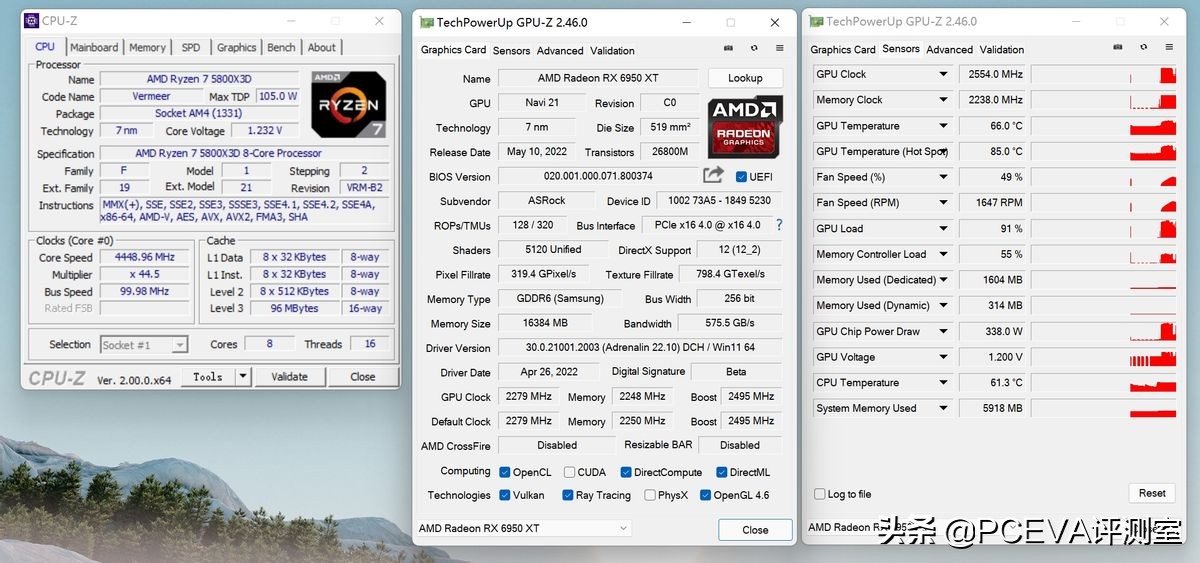
Task: Click the title bar app icon of the GPU-Z Graphics Card window
Action: click(x=426, y=22)
